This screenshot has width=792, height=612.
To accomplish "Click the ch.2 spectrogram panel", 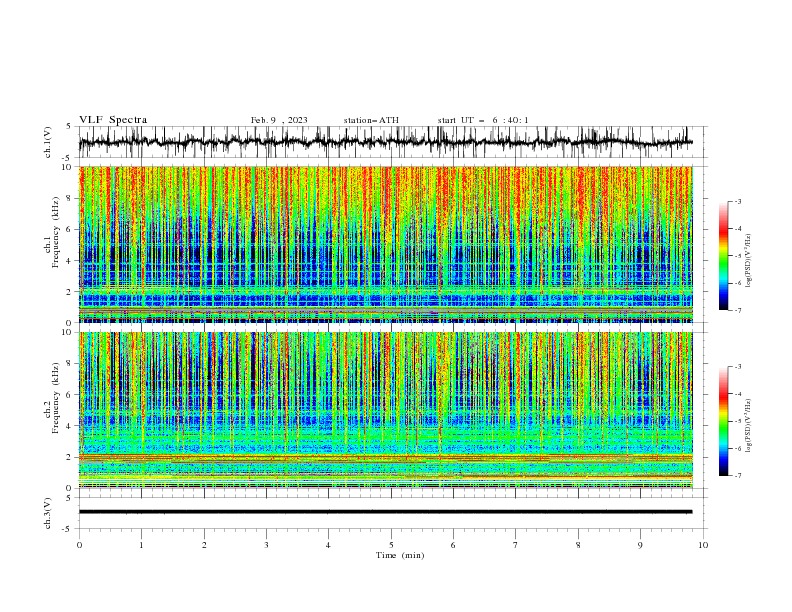I will pyautogui.click(x=386, y=410).
